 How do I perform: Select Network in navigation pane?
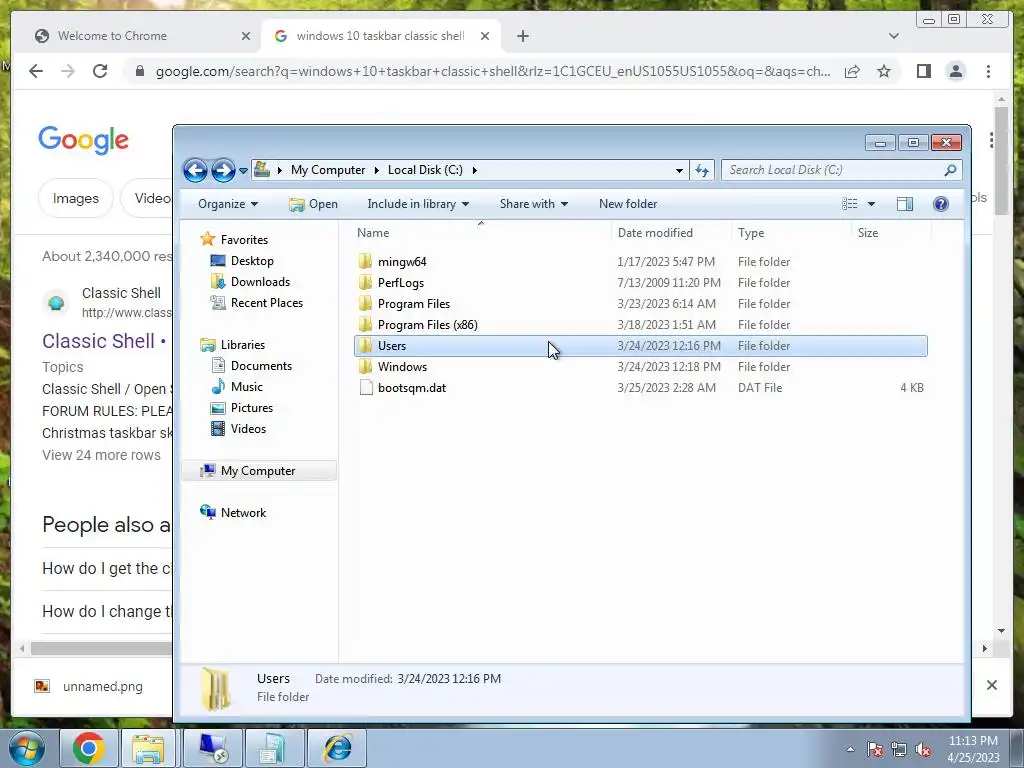(x=243, y=513)
